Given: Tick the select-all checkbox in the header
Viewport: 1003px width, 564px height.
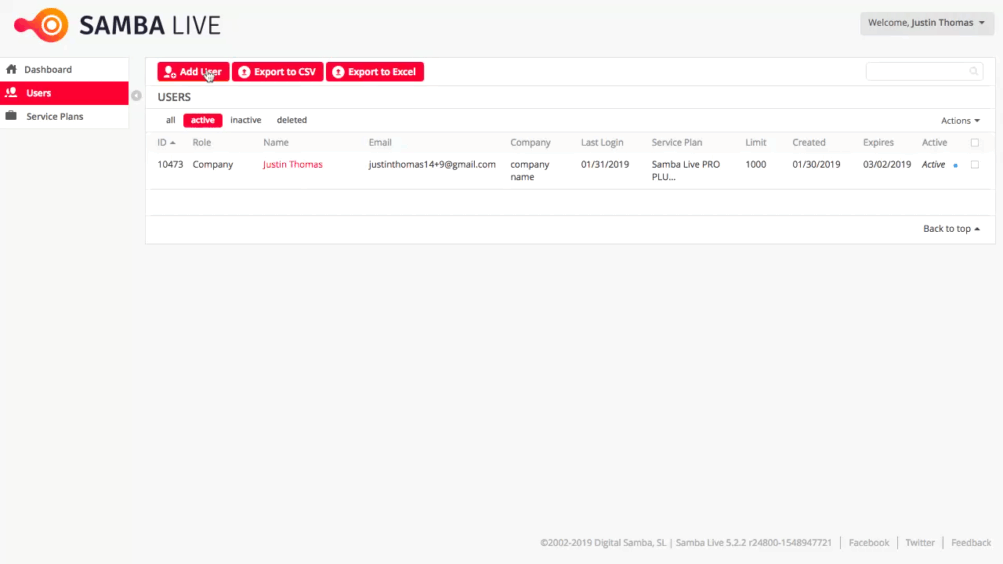Looking at the screenshot, I should click(975, 143).
